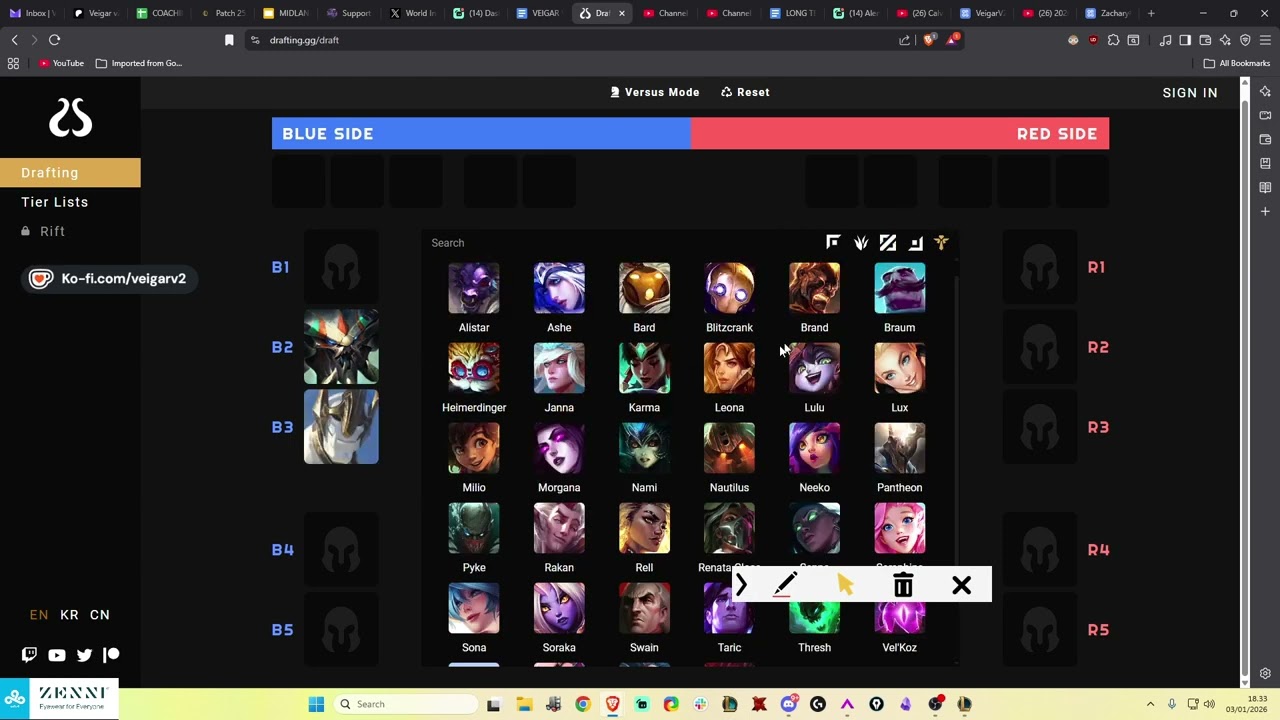Choose Lux champion portrait
The width and height of the screenshot is (1280, 720).
tap(900, 368)
